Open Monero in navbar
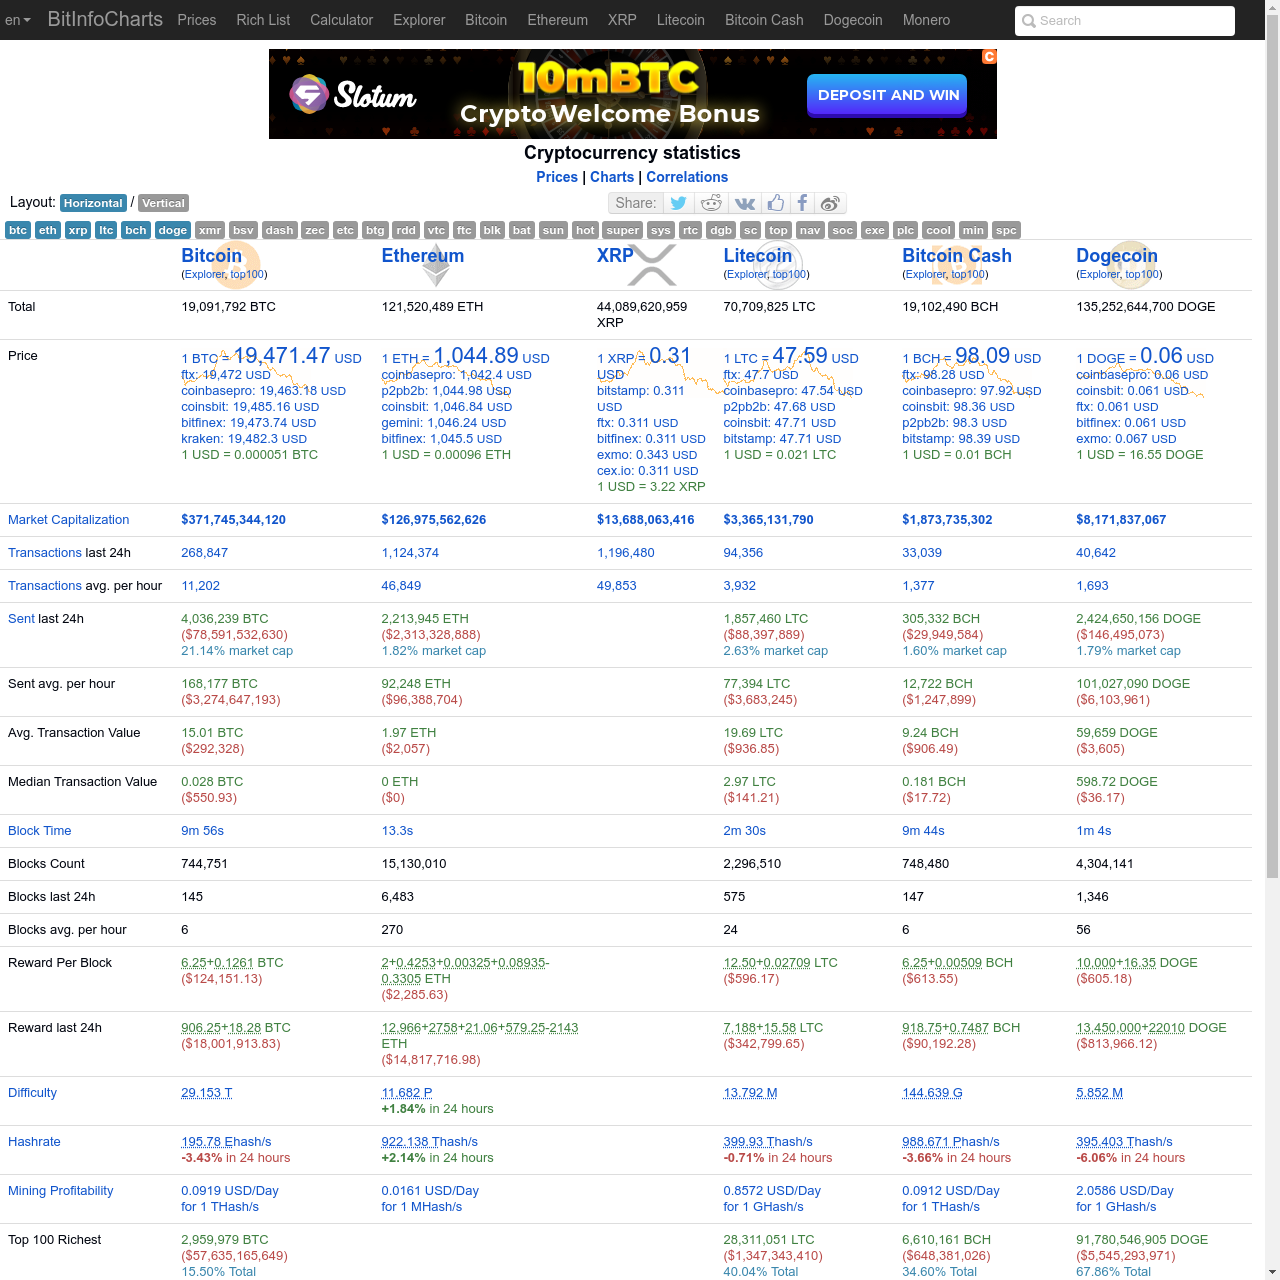 point(926,20)
